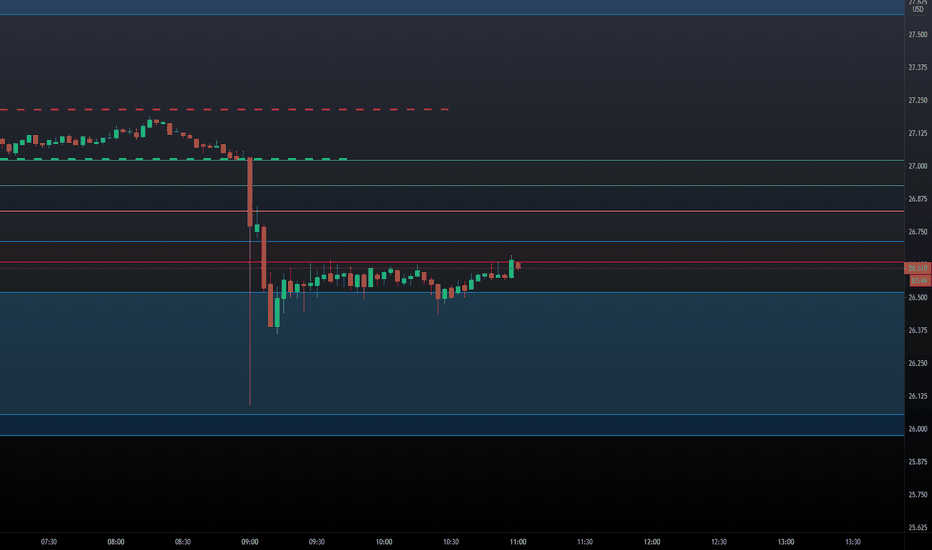This screenshot has width=932, height=550.
Task: Click the USD currency label
Action: point(918,10)
